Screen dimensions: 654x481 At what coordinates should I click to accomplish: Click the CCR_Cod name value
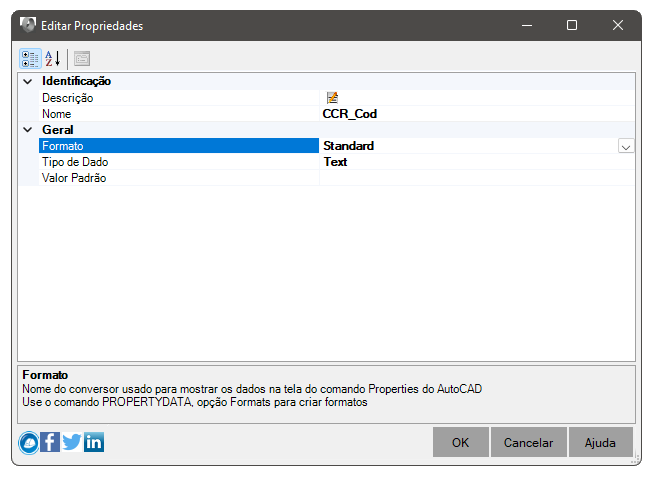[350, 114]
